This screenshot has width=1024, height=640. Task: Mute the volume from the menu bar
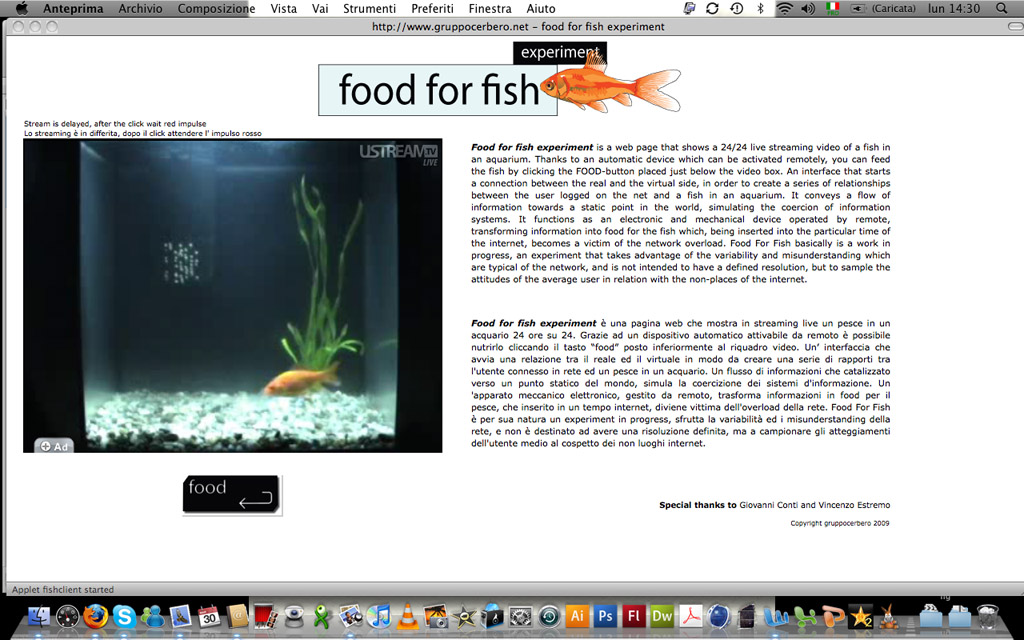tap(807, 8)
